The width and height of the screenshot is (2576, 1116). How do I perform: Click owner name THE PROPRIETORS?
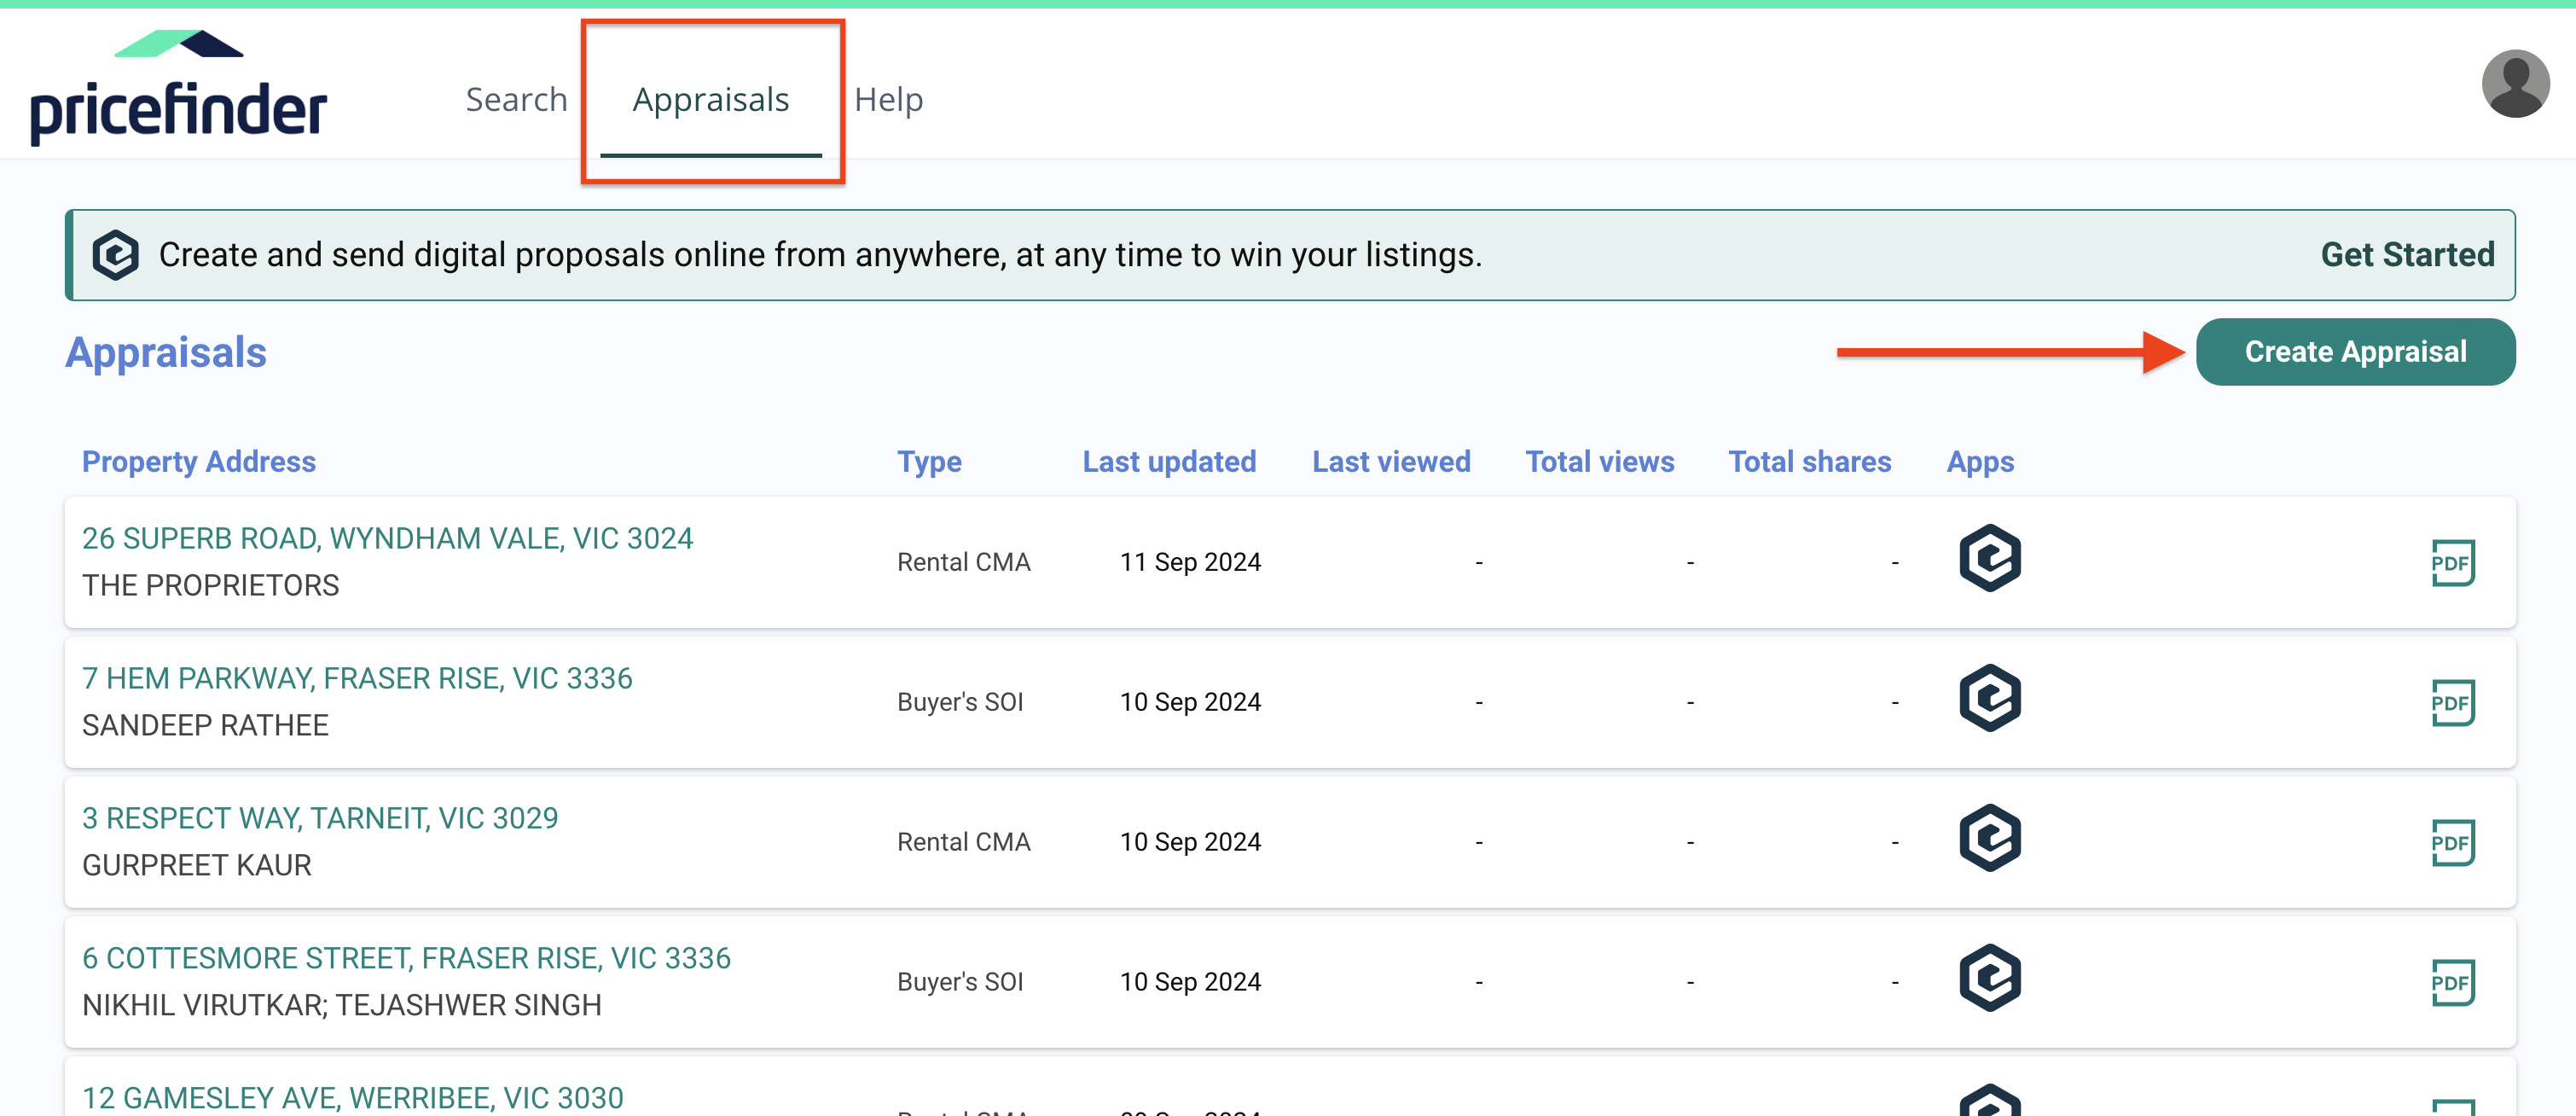[x=211, y=585]
